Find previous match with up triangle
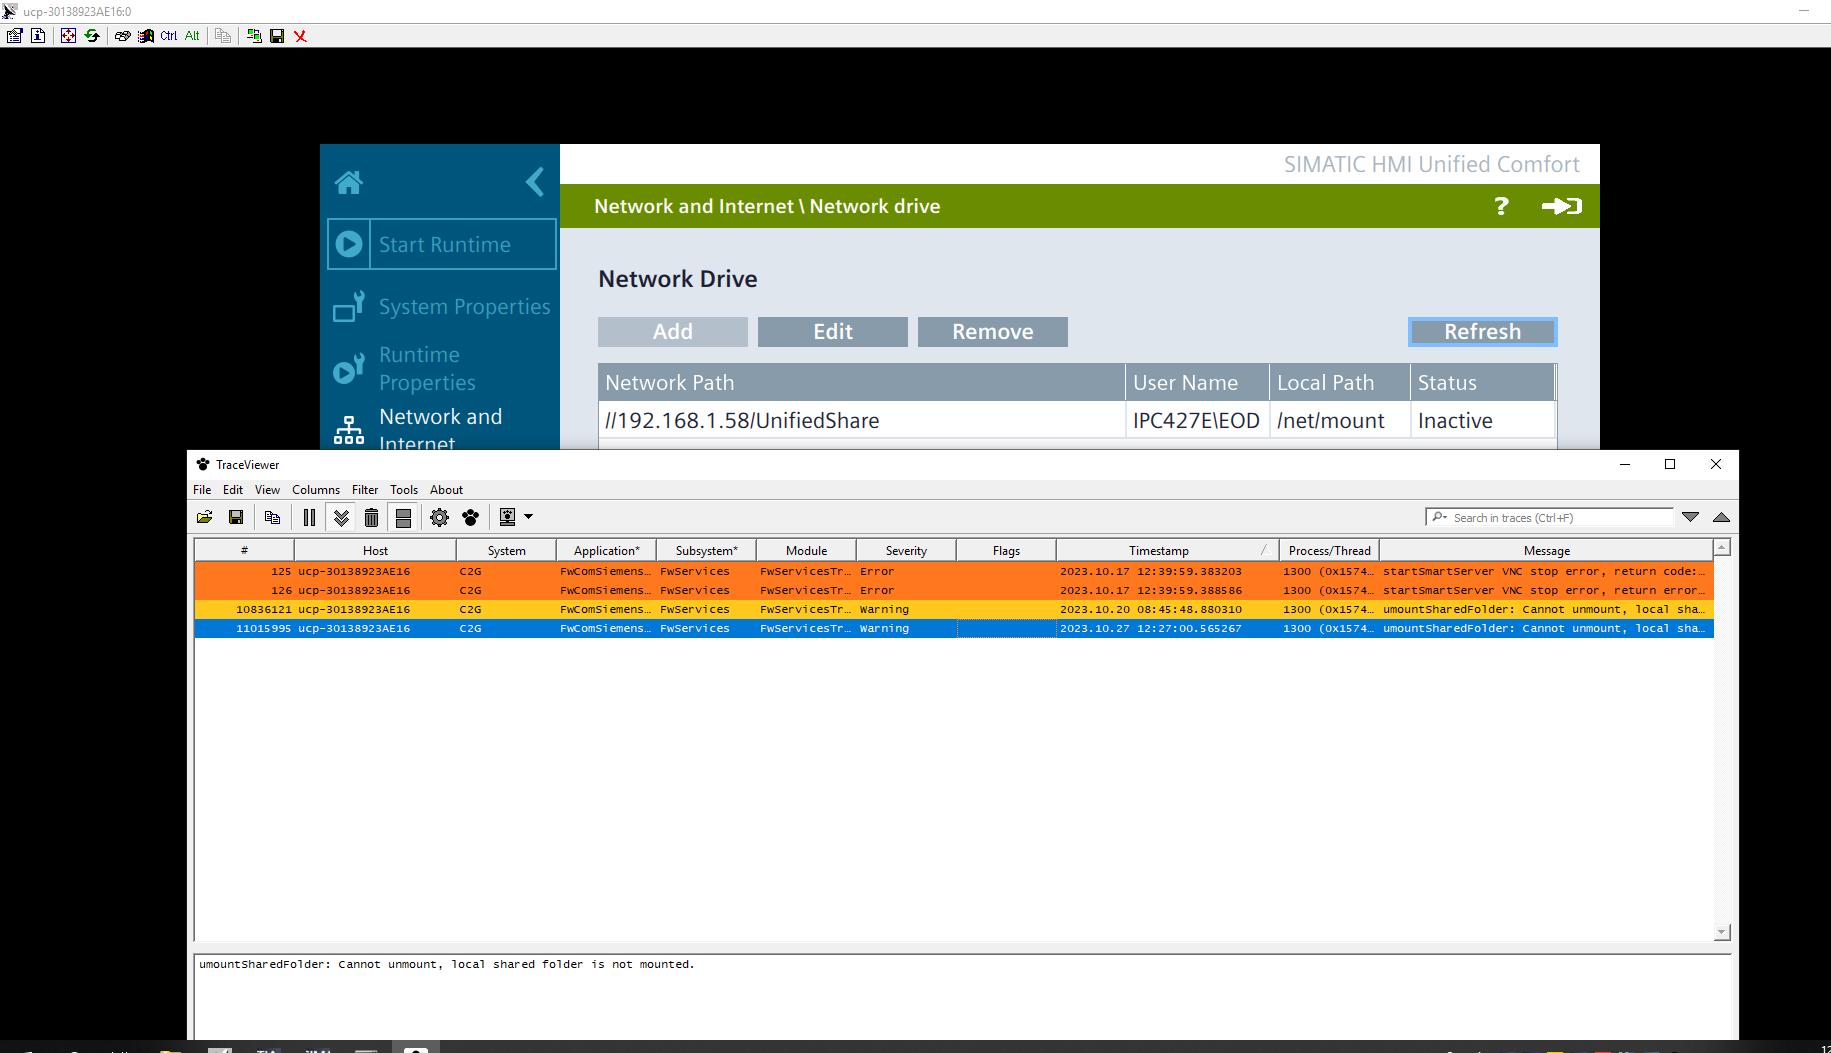Viewport: 1831px width, 1053px height. 1721,517
